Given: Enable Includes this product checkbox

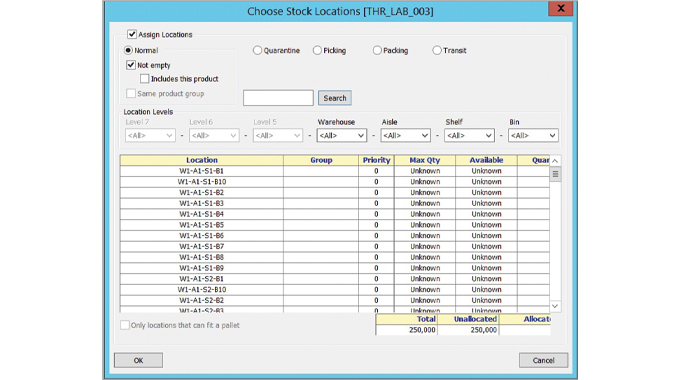Looking at the screenshot, I should click(x=144, y=79).
